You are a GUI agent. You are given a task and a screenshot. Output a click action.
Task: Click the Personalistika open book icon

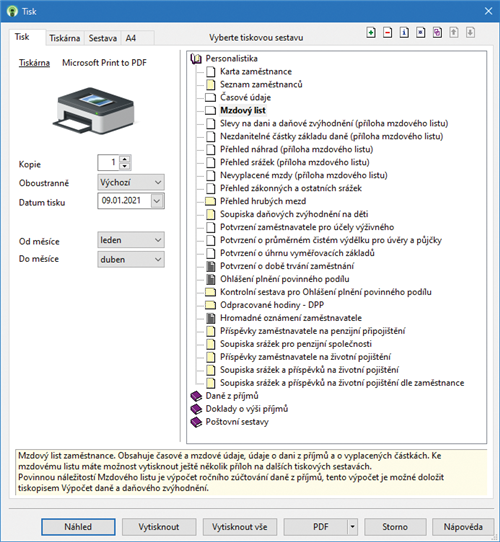pyautogui.click(x=196, y=59)
